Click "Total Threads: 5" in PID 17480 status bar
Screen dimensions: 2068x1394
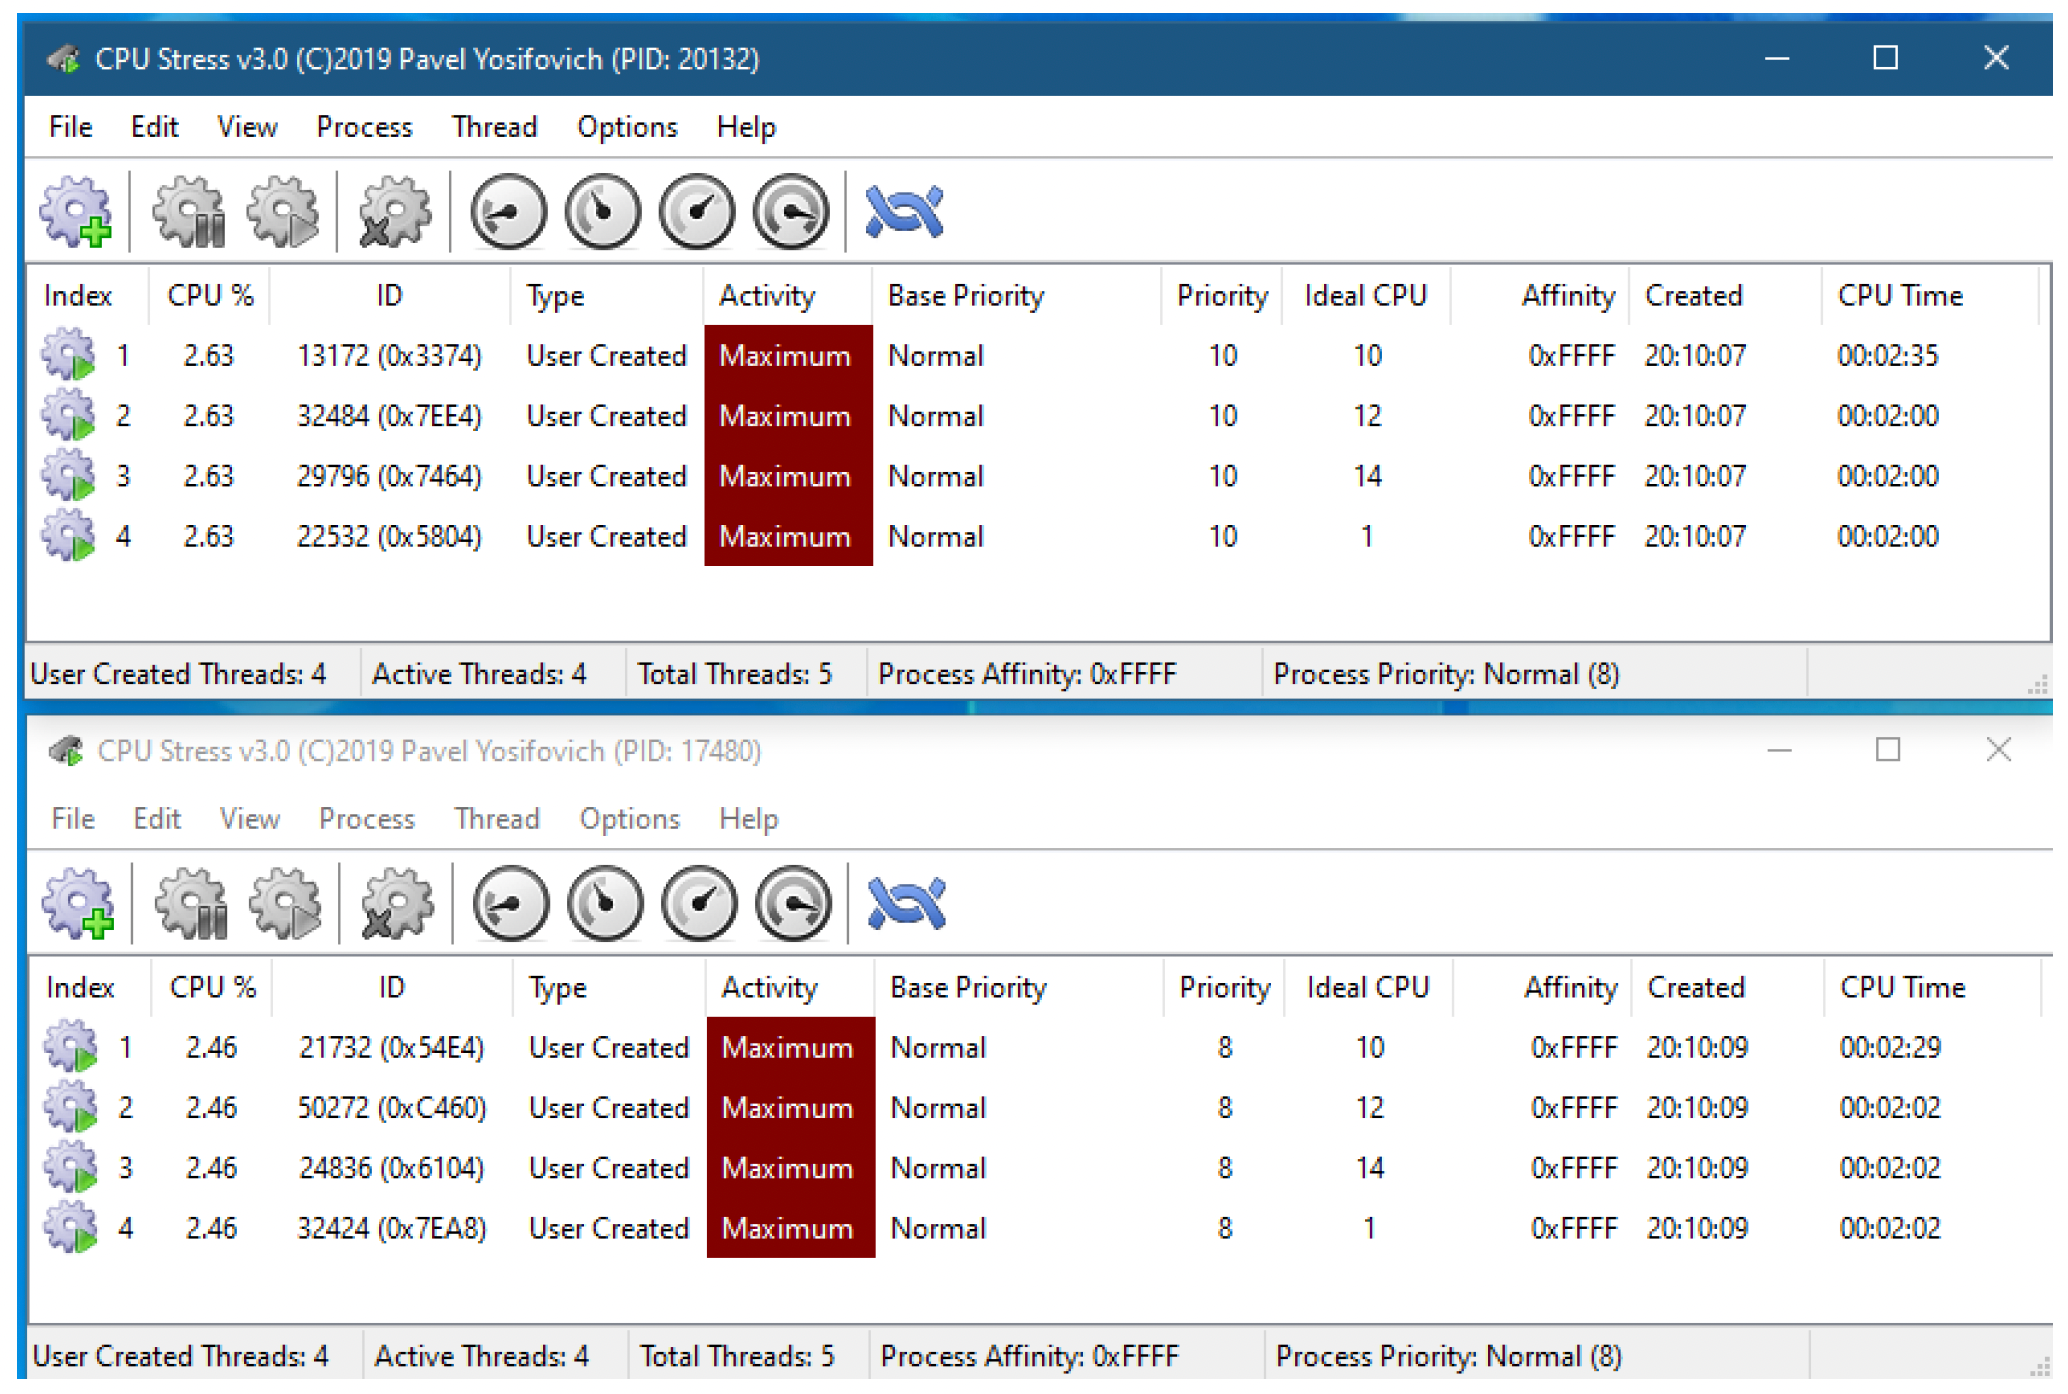[x=737, y=1356]
